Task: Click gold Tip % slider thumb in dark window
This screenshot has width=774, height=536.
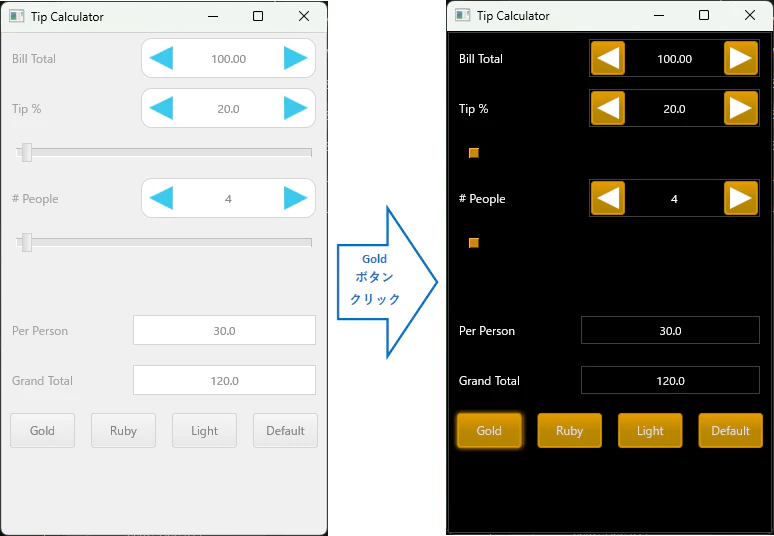Action: 474,153
